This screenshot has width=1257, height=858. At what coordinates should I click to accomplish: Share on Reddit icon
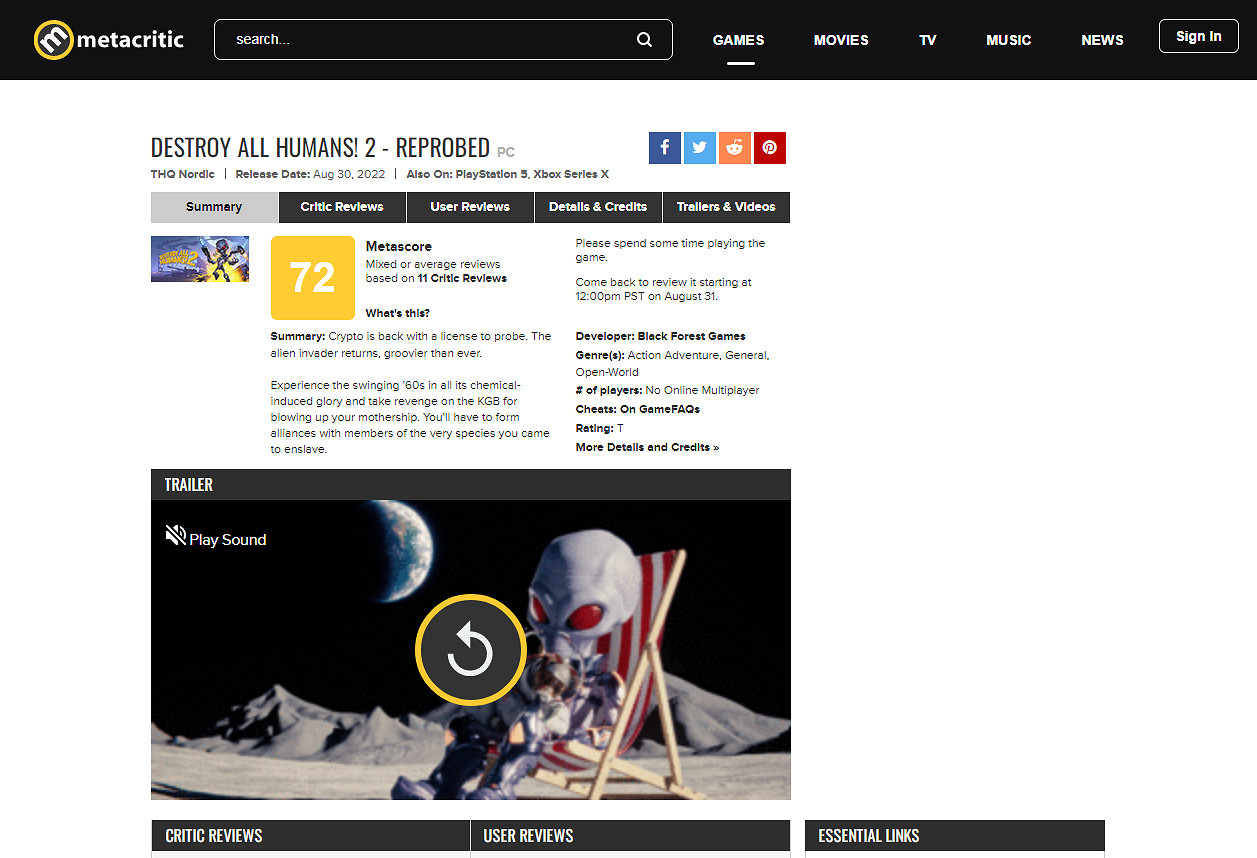click(735, 148)
